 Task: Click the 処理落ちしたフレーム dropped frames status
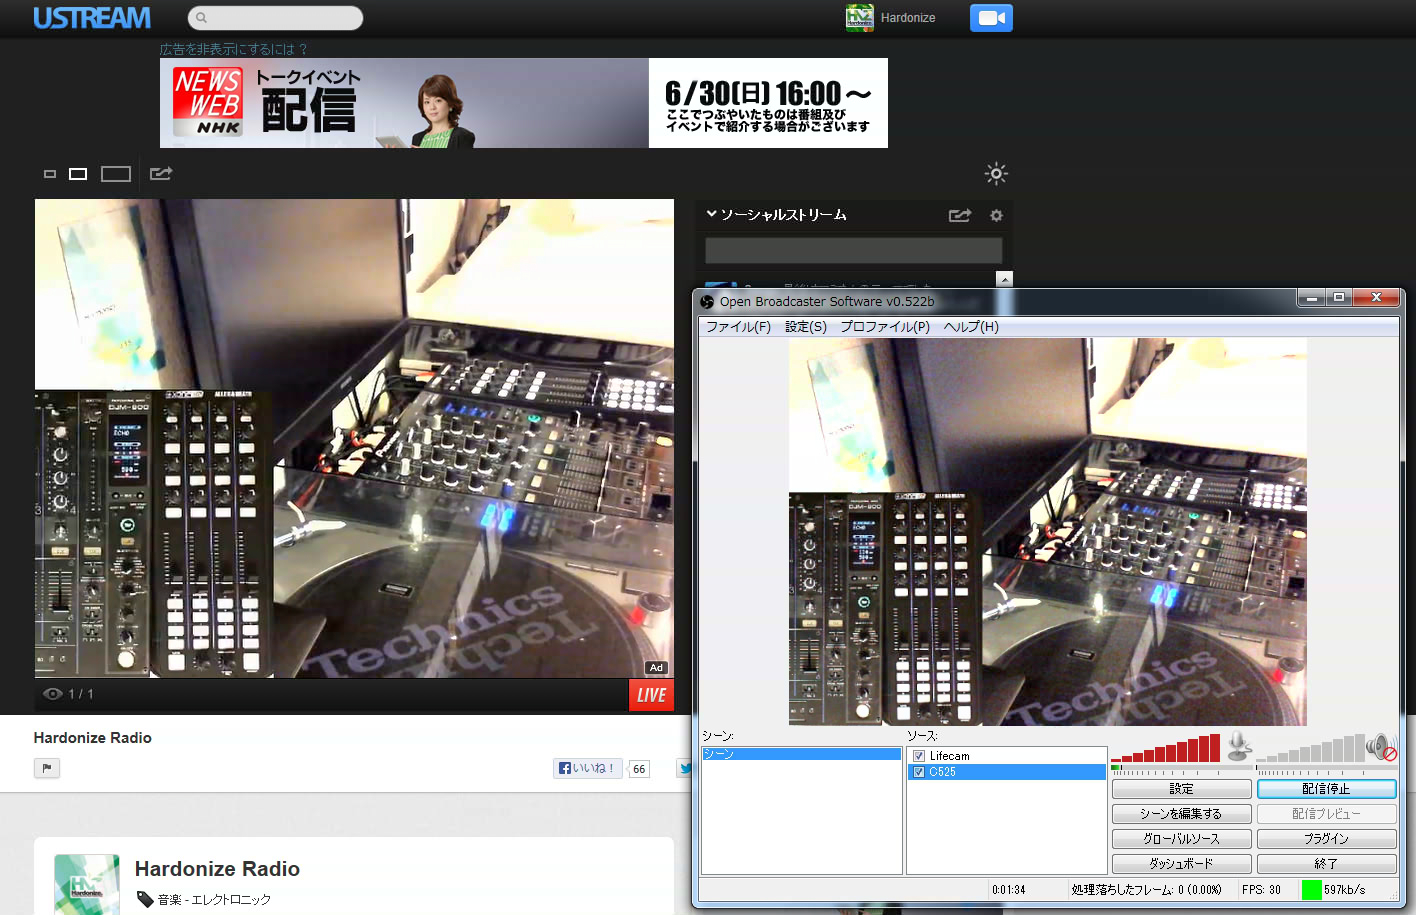(1147, 890)
